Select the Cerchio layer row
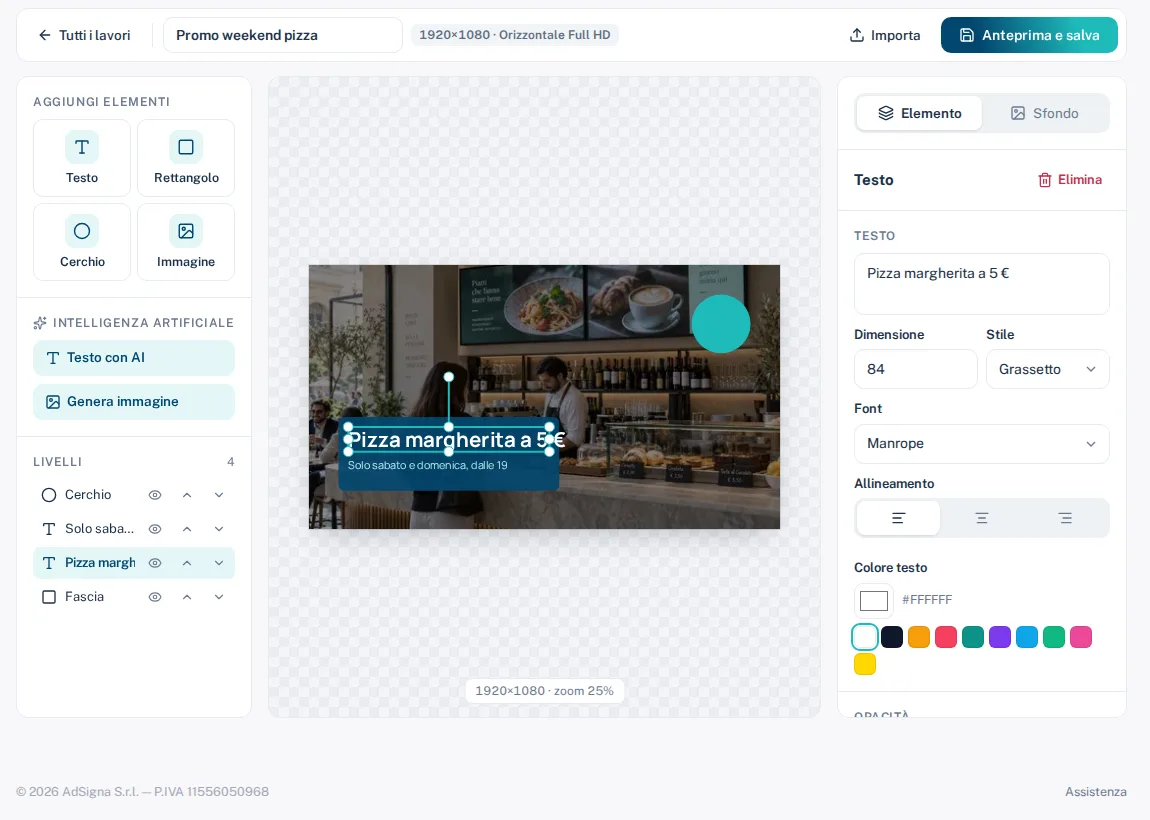This screenshot has height=820, width=1150. tap(133, 495)
